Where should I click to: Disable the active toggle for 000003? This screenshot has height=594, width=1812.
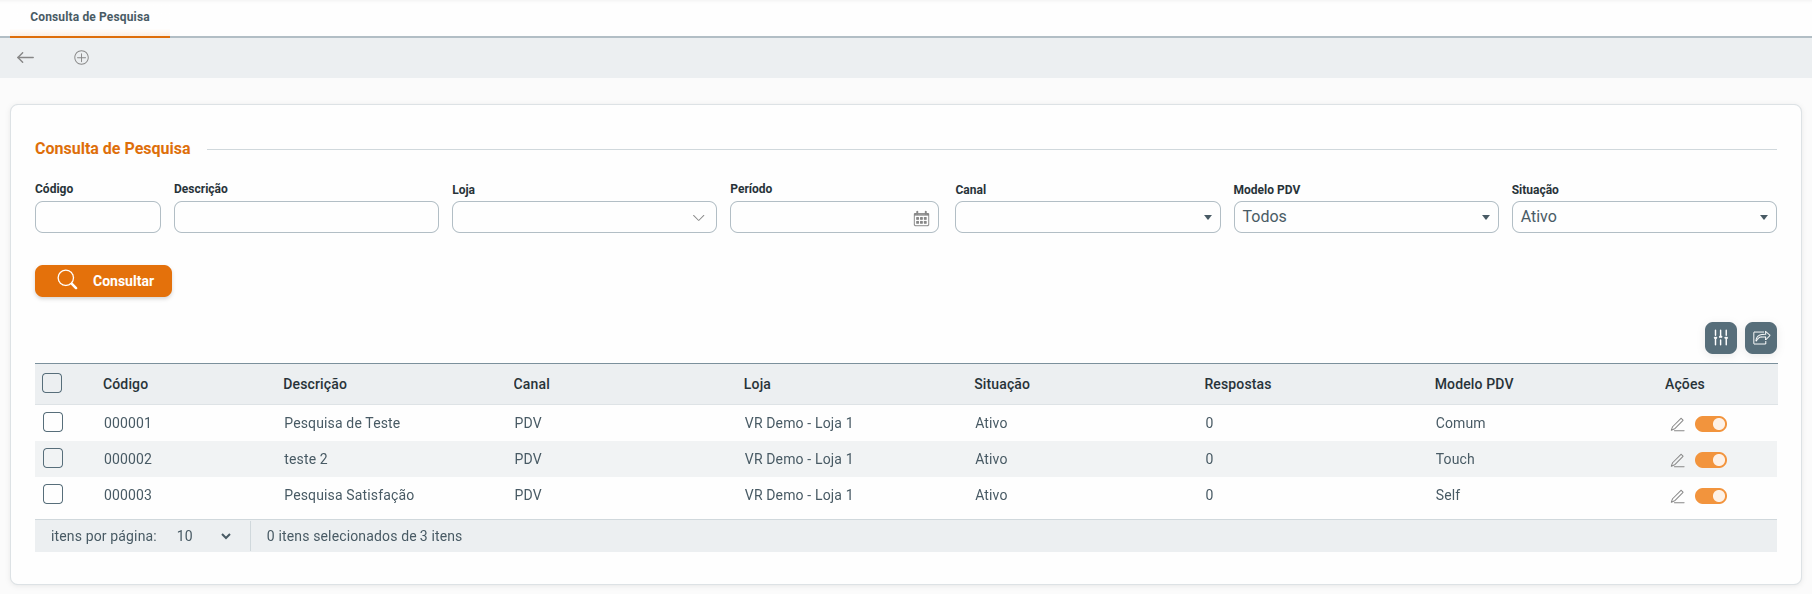point(1710,496)
